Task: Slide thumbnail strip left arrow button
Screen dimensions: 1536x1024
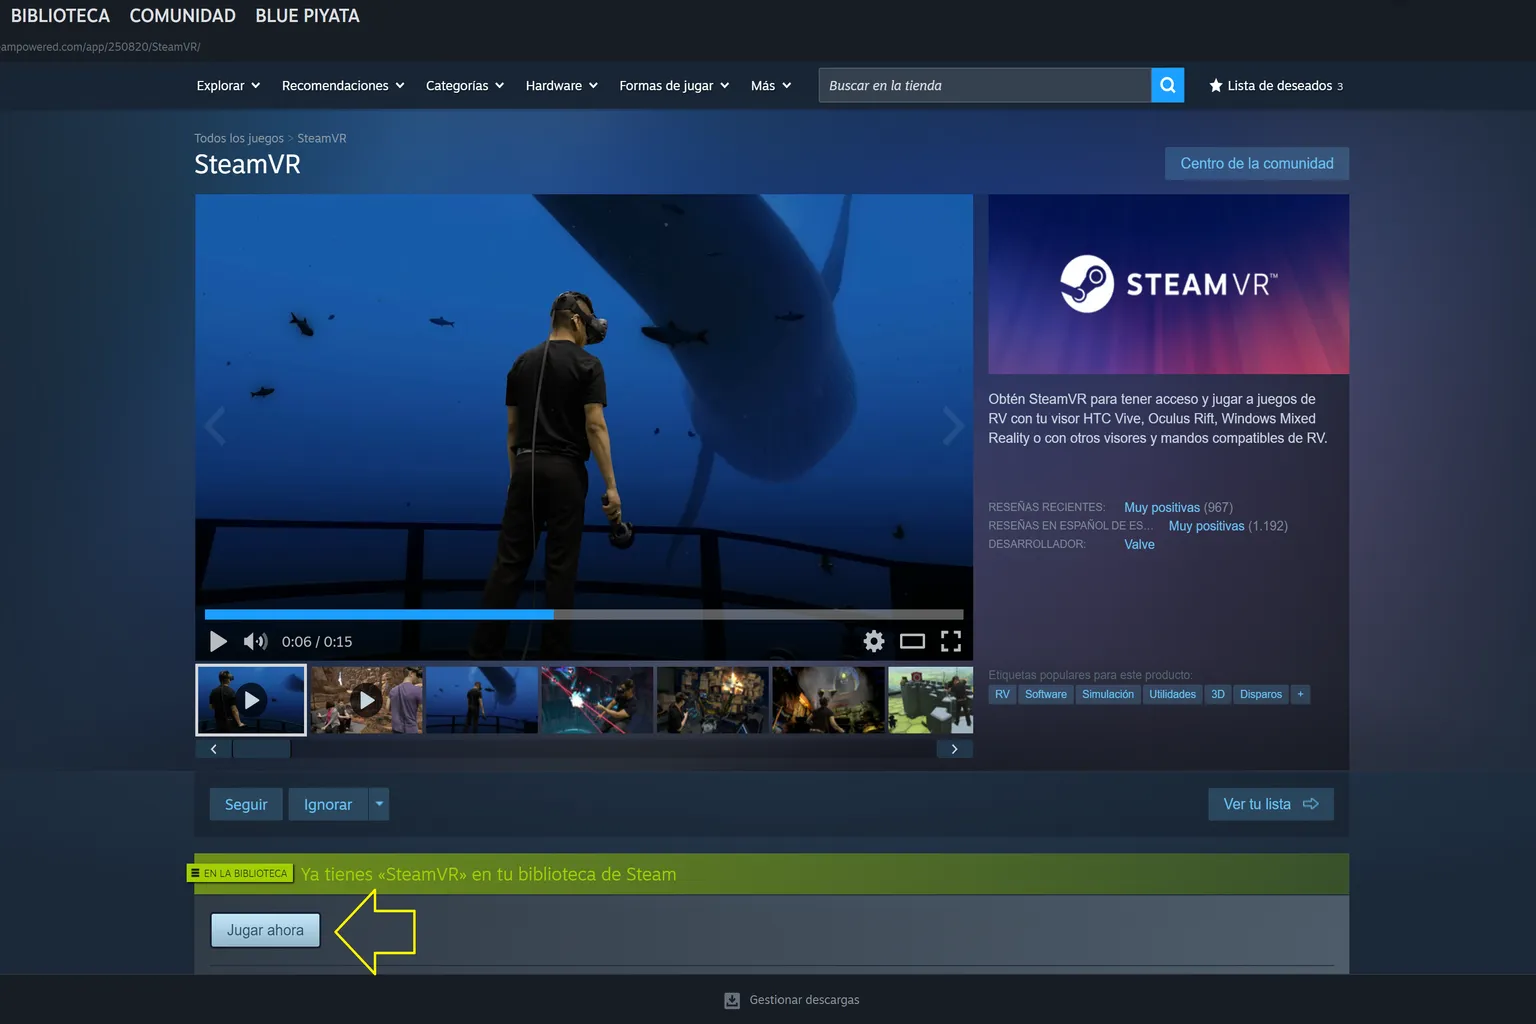Action: (213, 749)
